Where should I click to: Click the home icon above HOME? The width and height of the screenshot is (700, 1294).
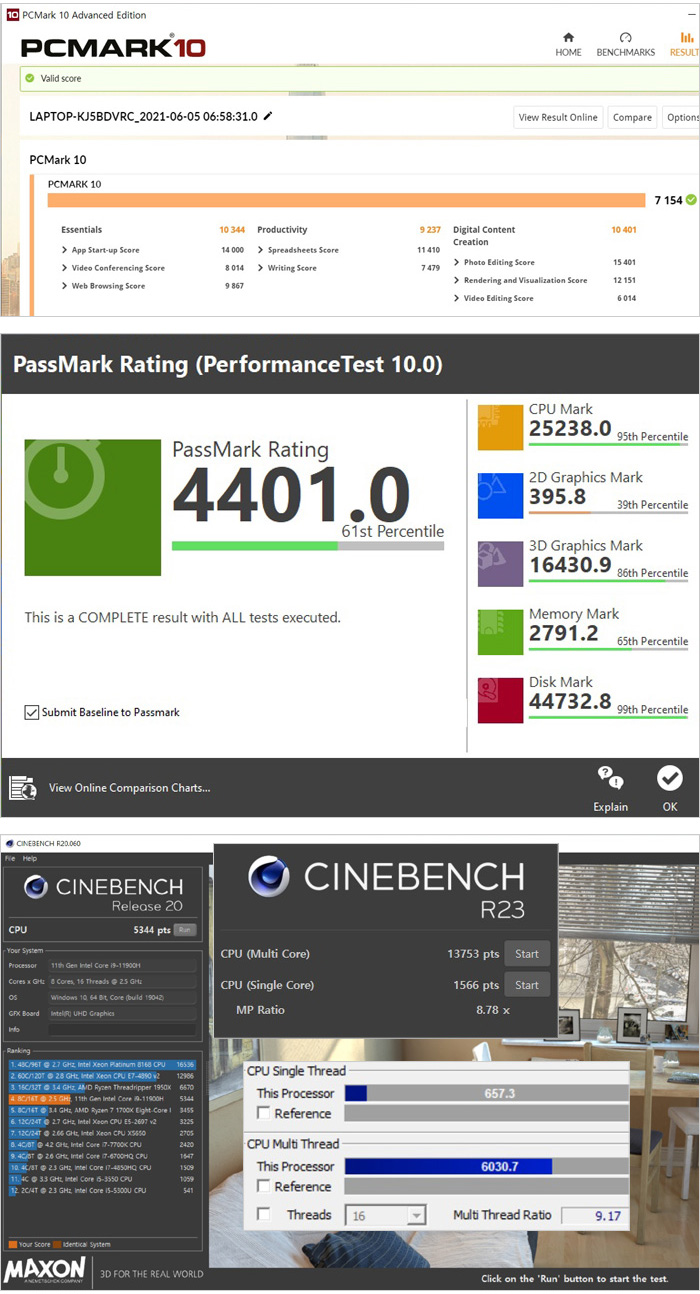(x=568, y=38)
